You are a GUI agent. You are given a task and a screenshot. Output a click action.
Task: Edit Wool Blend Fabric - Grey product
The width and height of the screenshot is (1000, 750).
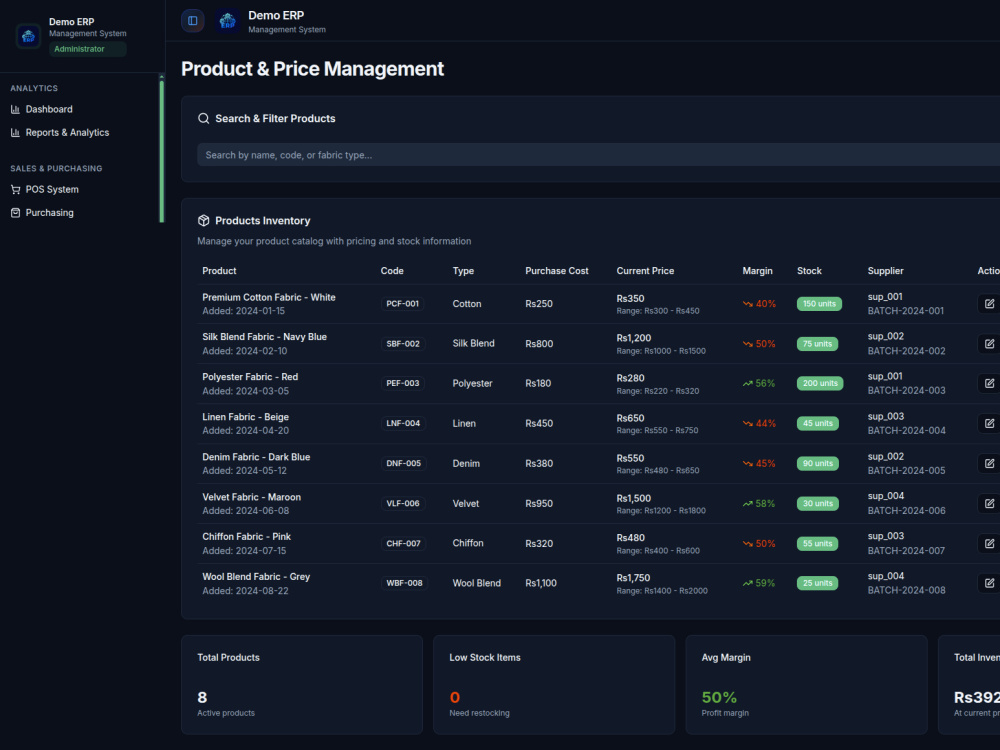click(989, 583)
